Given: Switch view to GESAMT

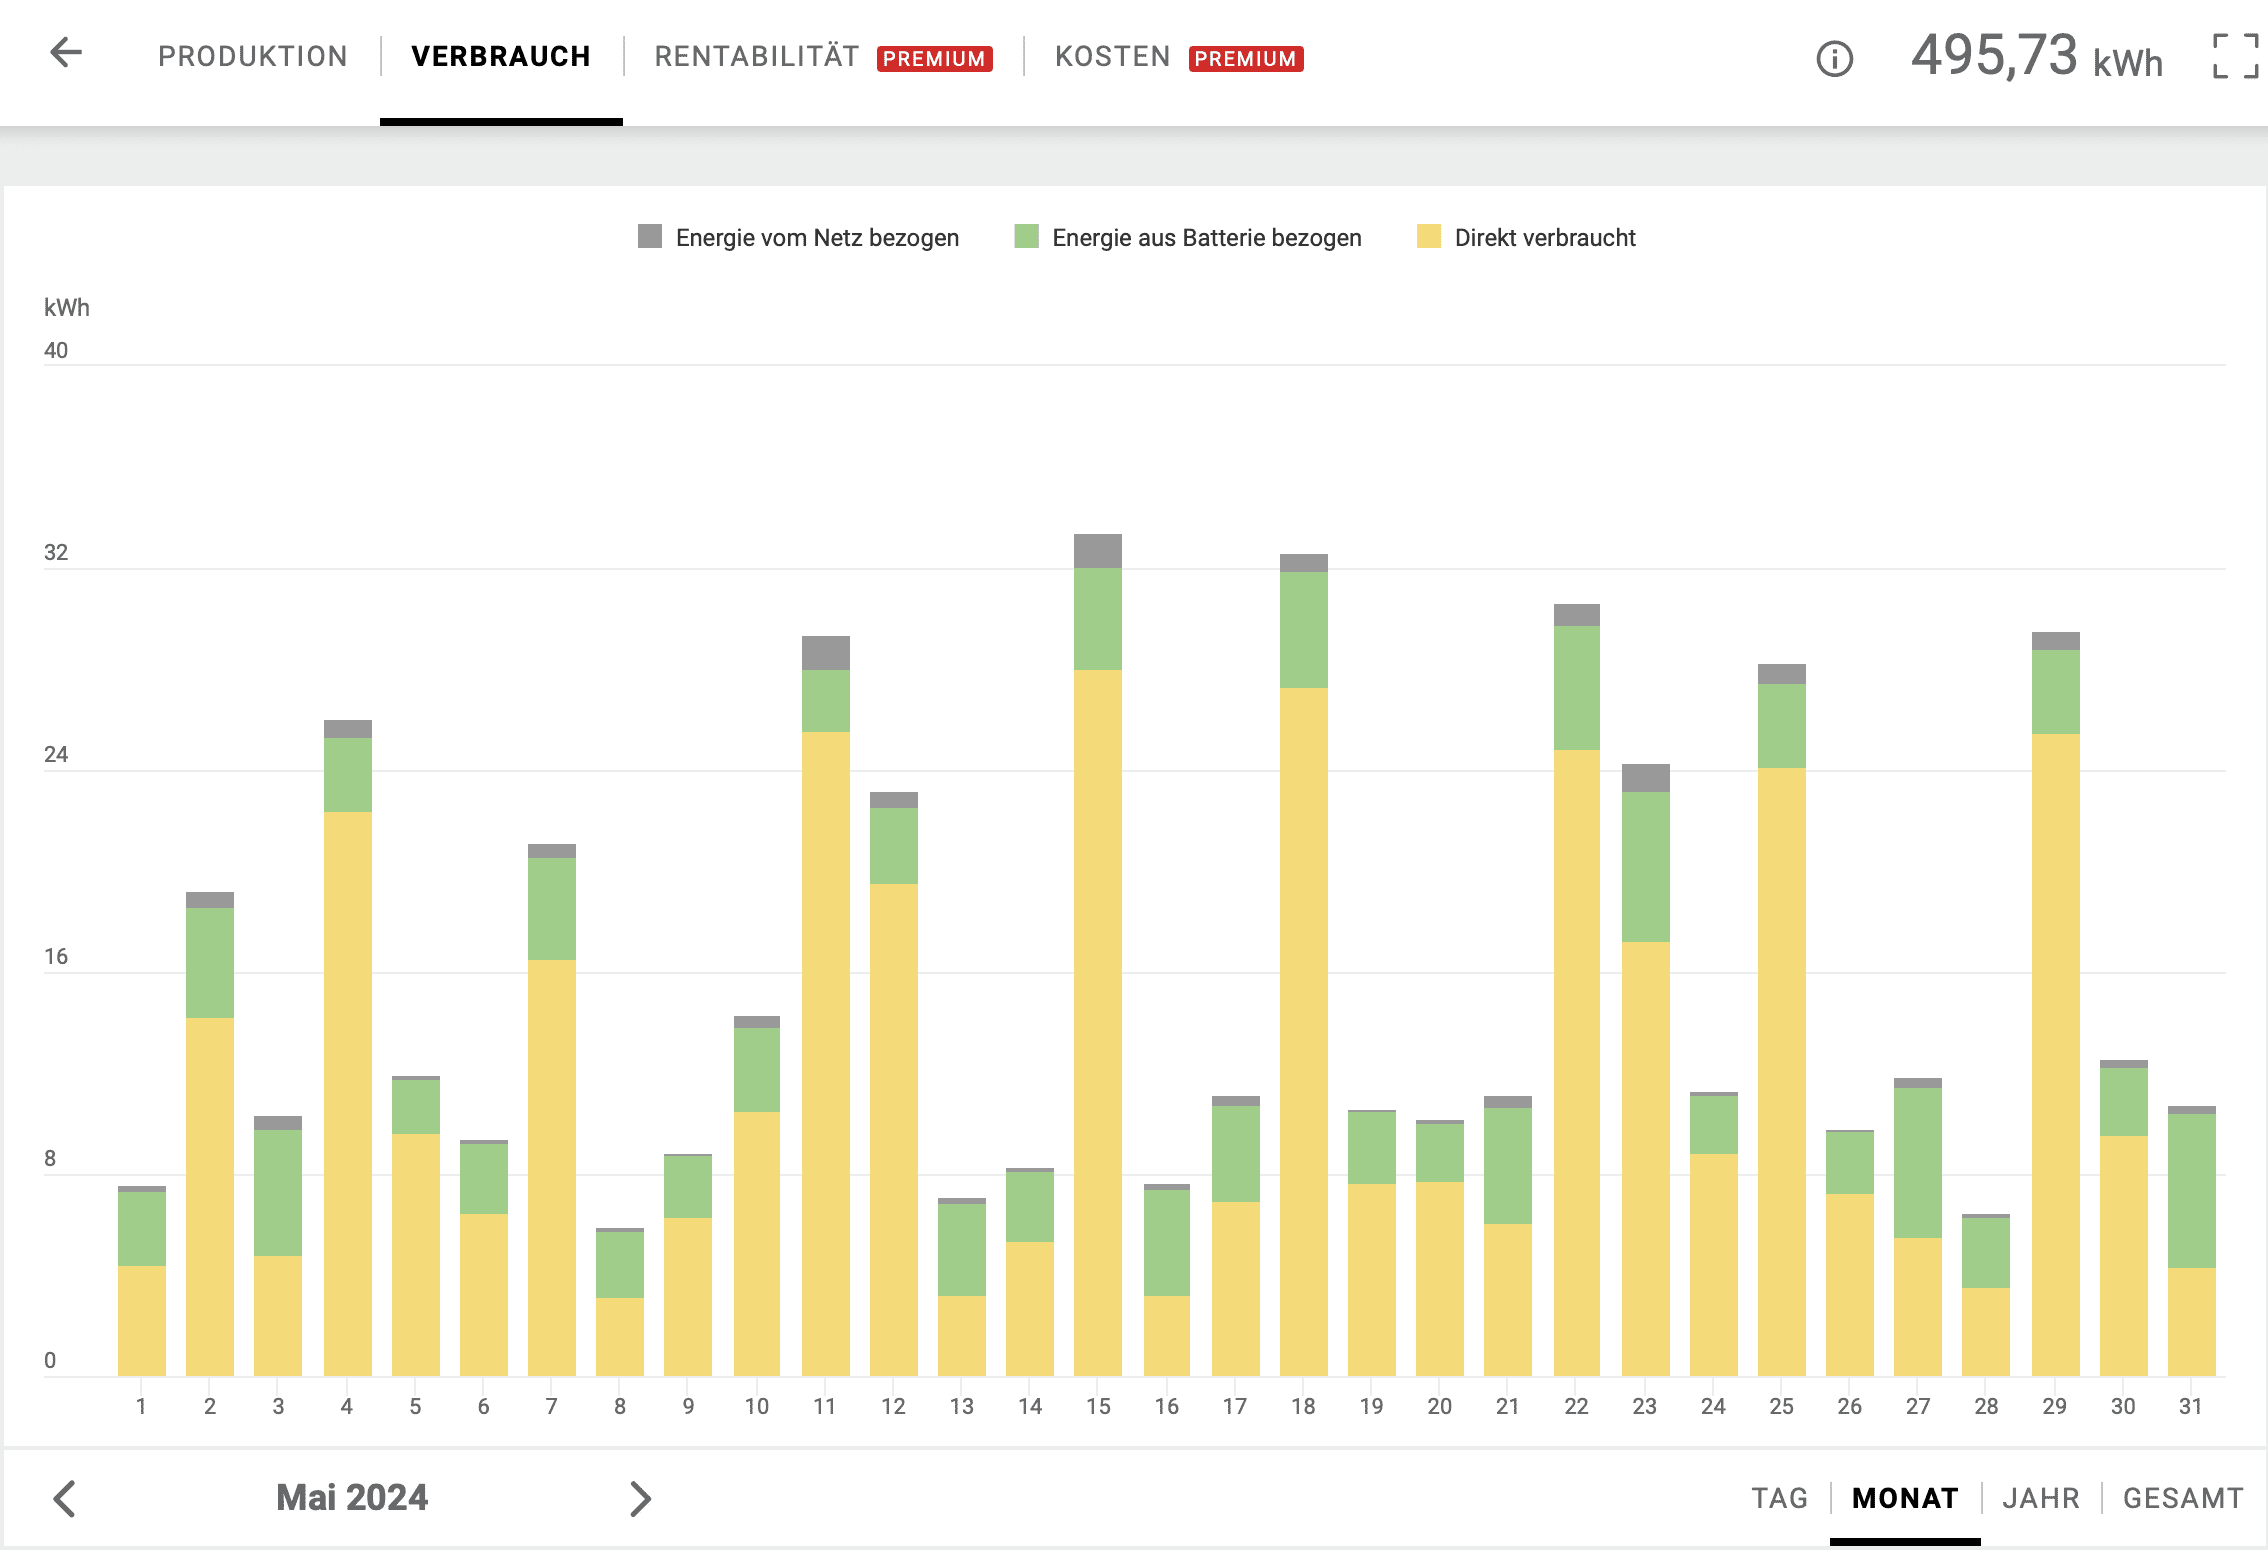Looking at the screenshot, I should [x=2183, y=1498].
